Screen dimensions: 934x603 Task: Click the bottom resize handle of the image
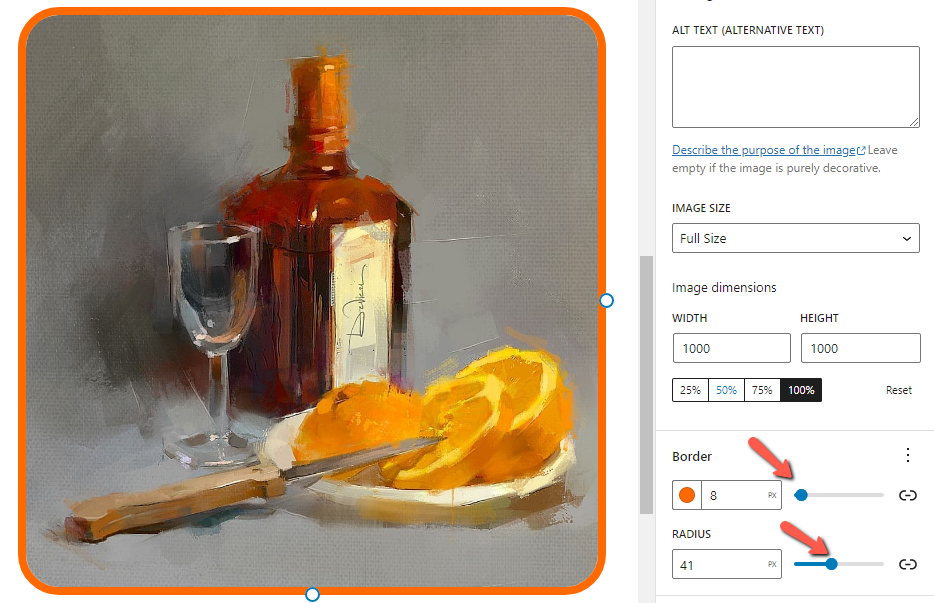(312, 594)
